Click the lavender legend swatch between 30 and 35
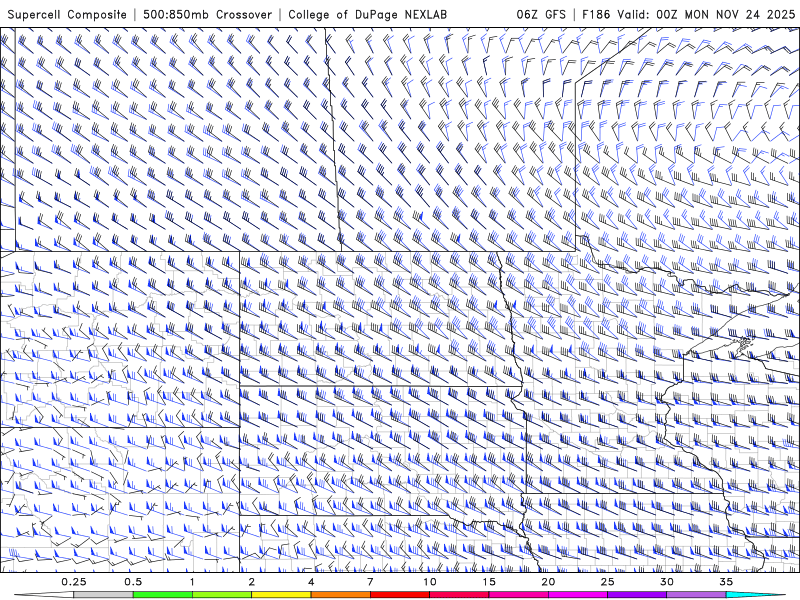Screen dimensions: 800x600 click(696, 595)
